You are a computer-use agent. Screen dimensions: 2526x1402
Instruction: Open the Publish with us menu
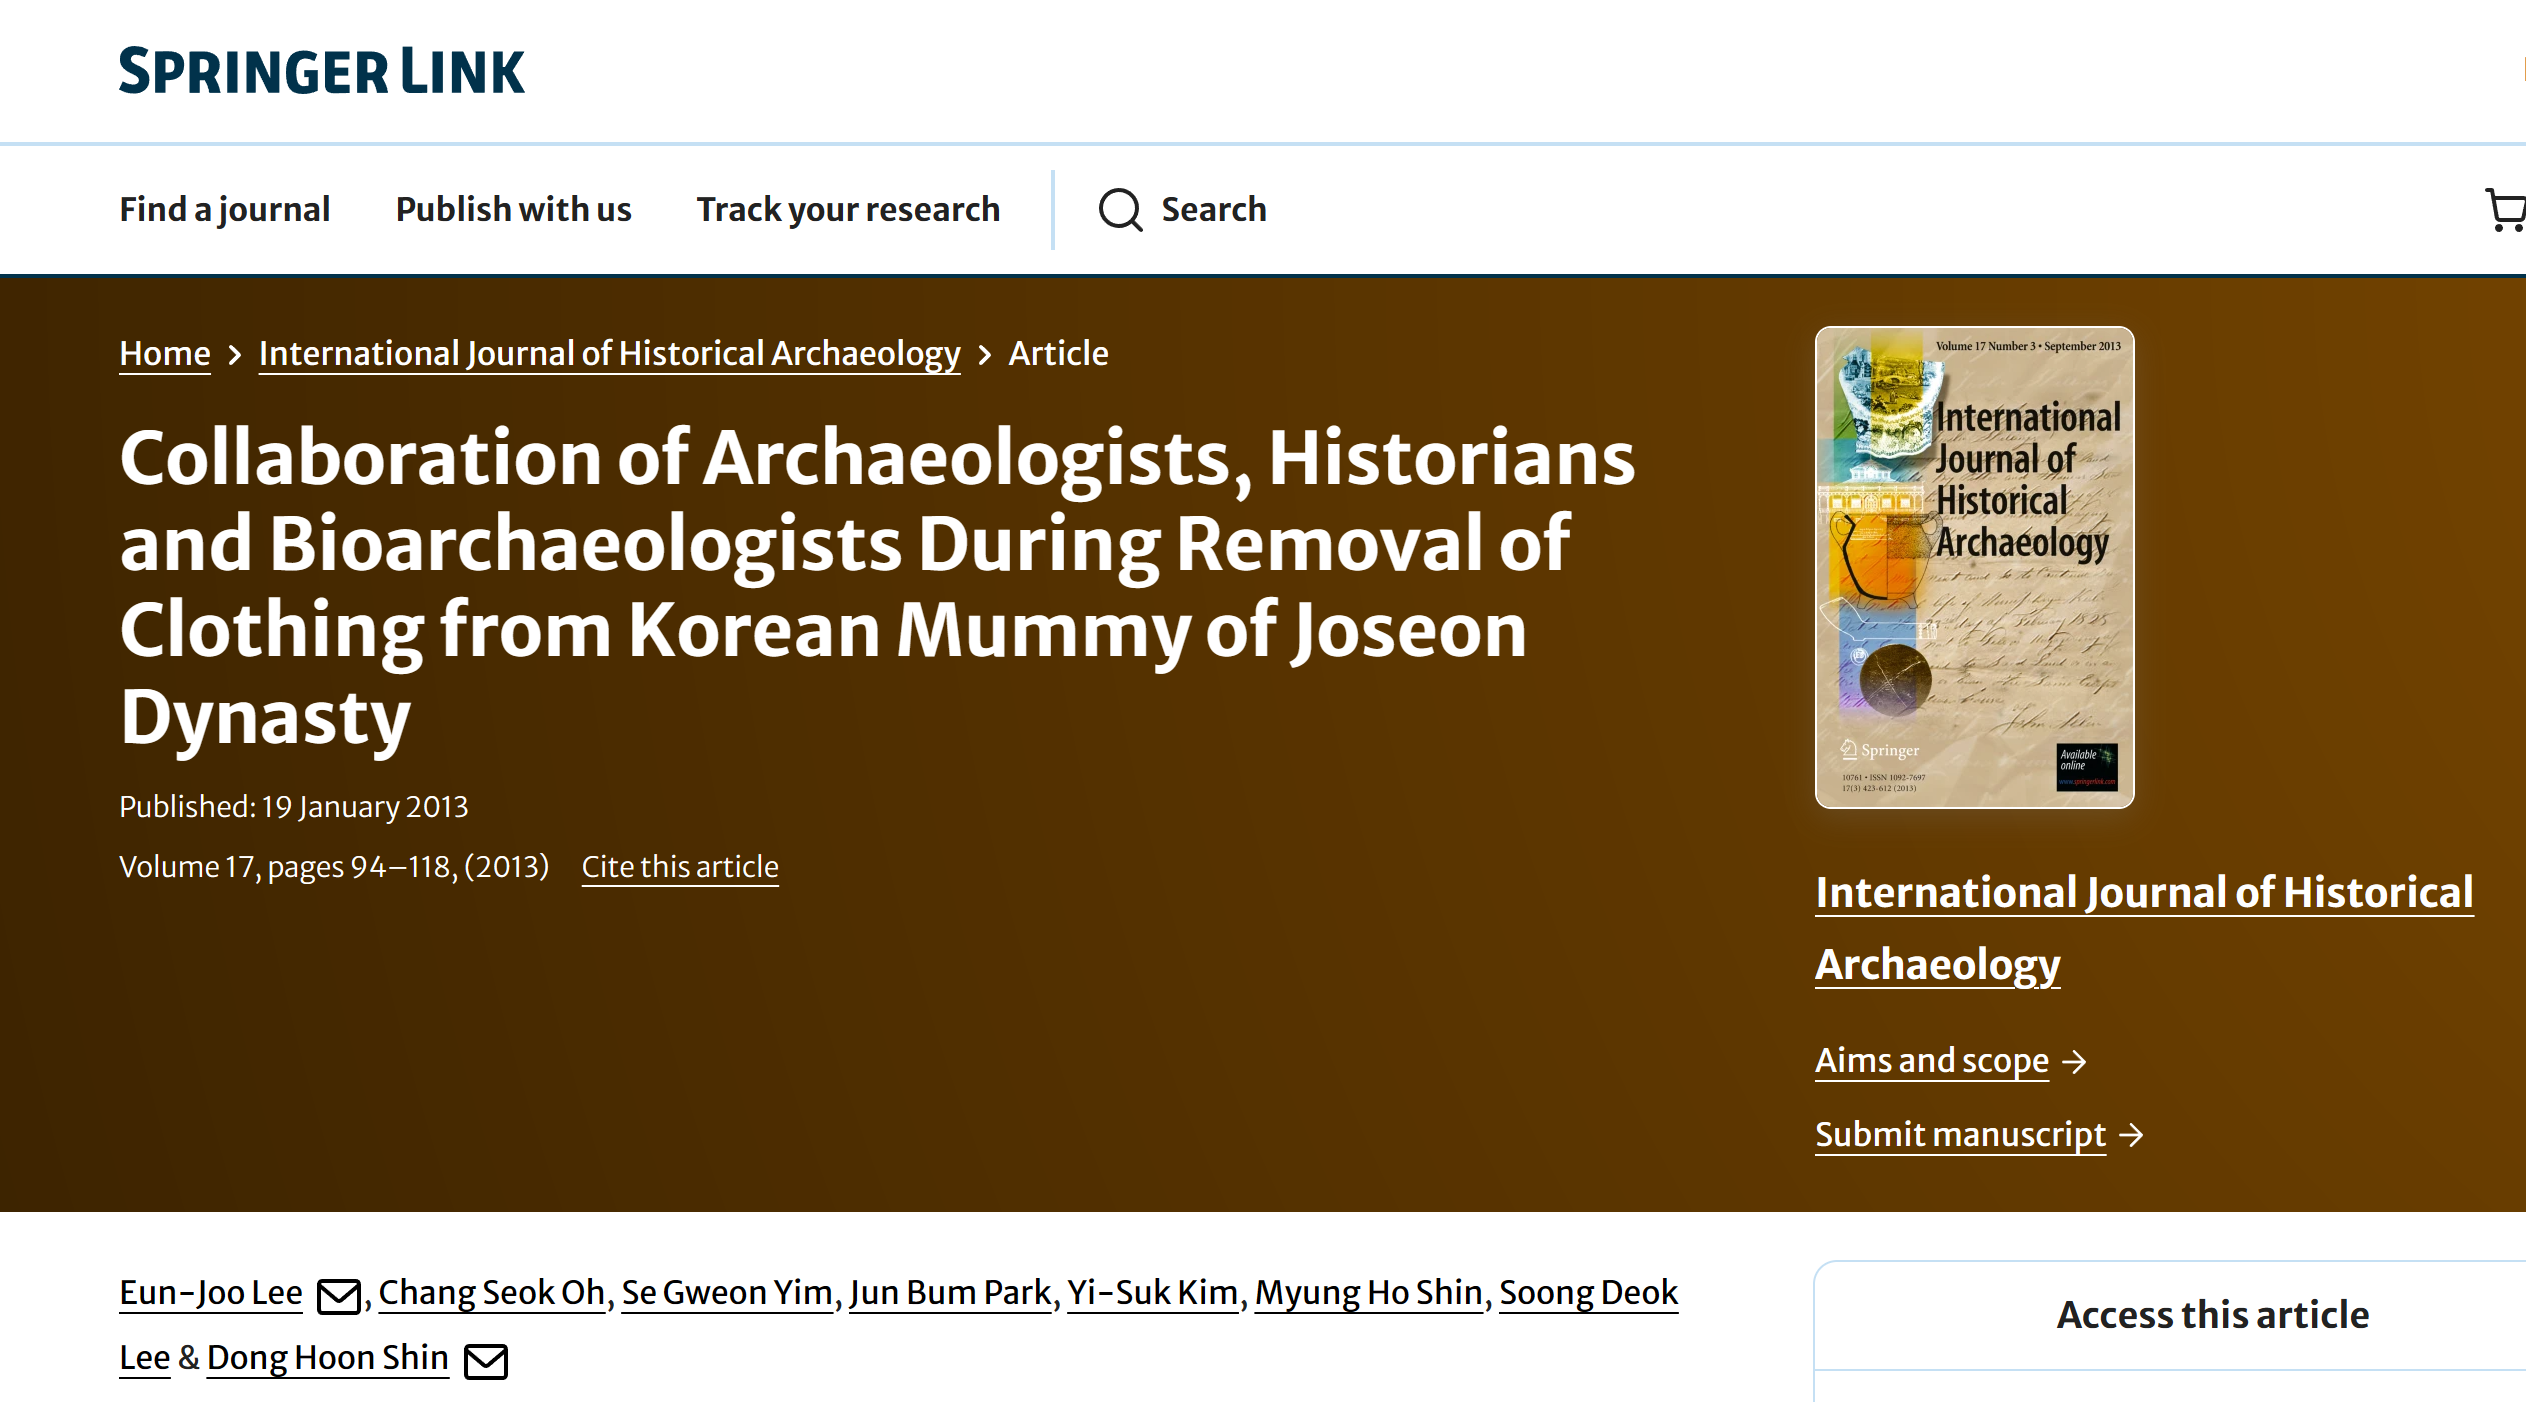(x=513, y=209)
